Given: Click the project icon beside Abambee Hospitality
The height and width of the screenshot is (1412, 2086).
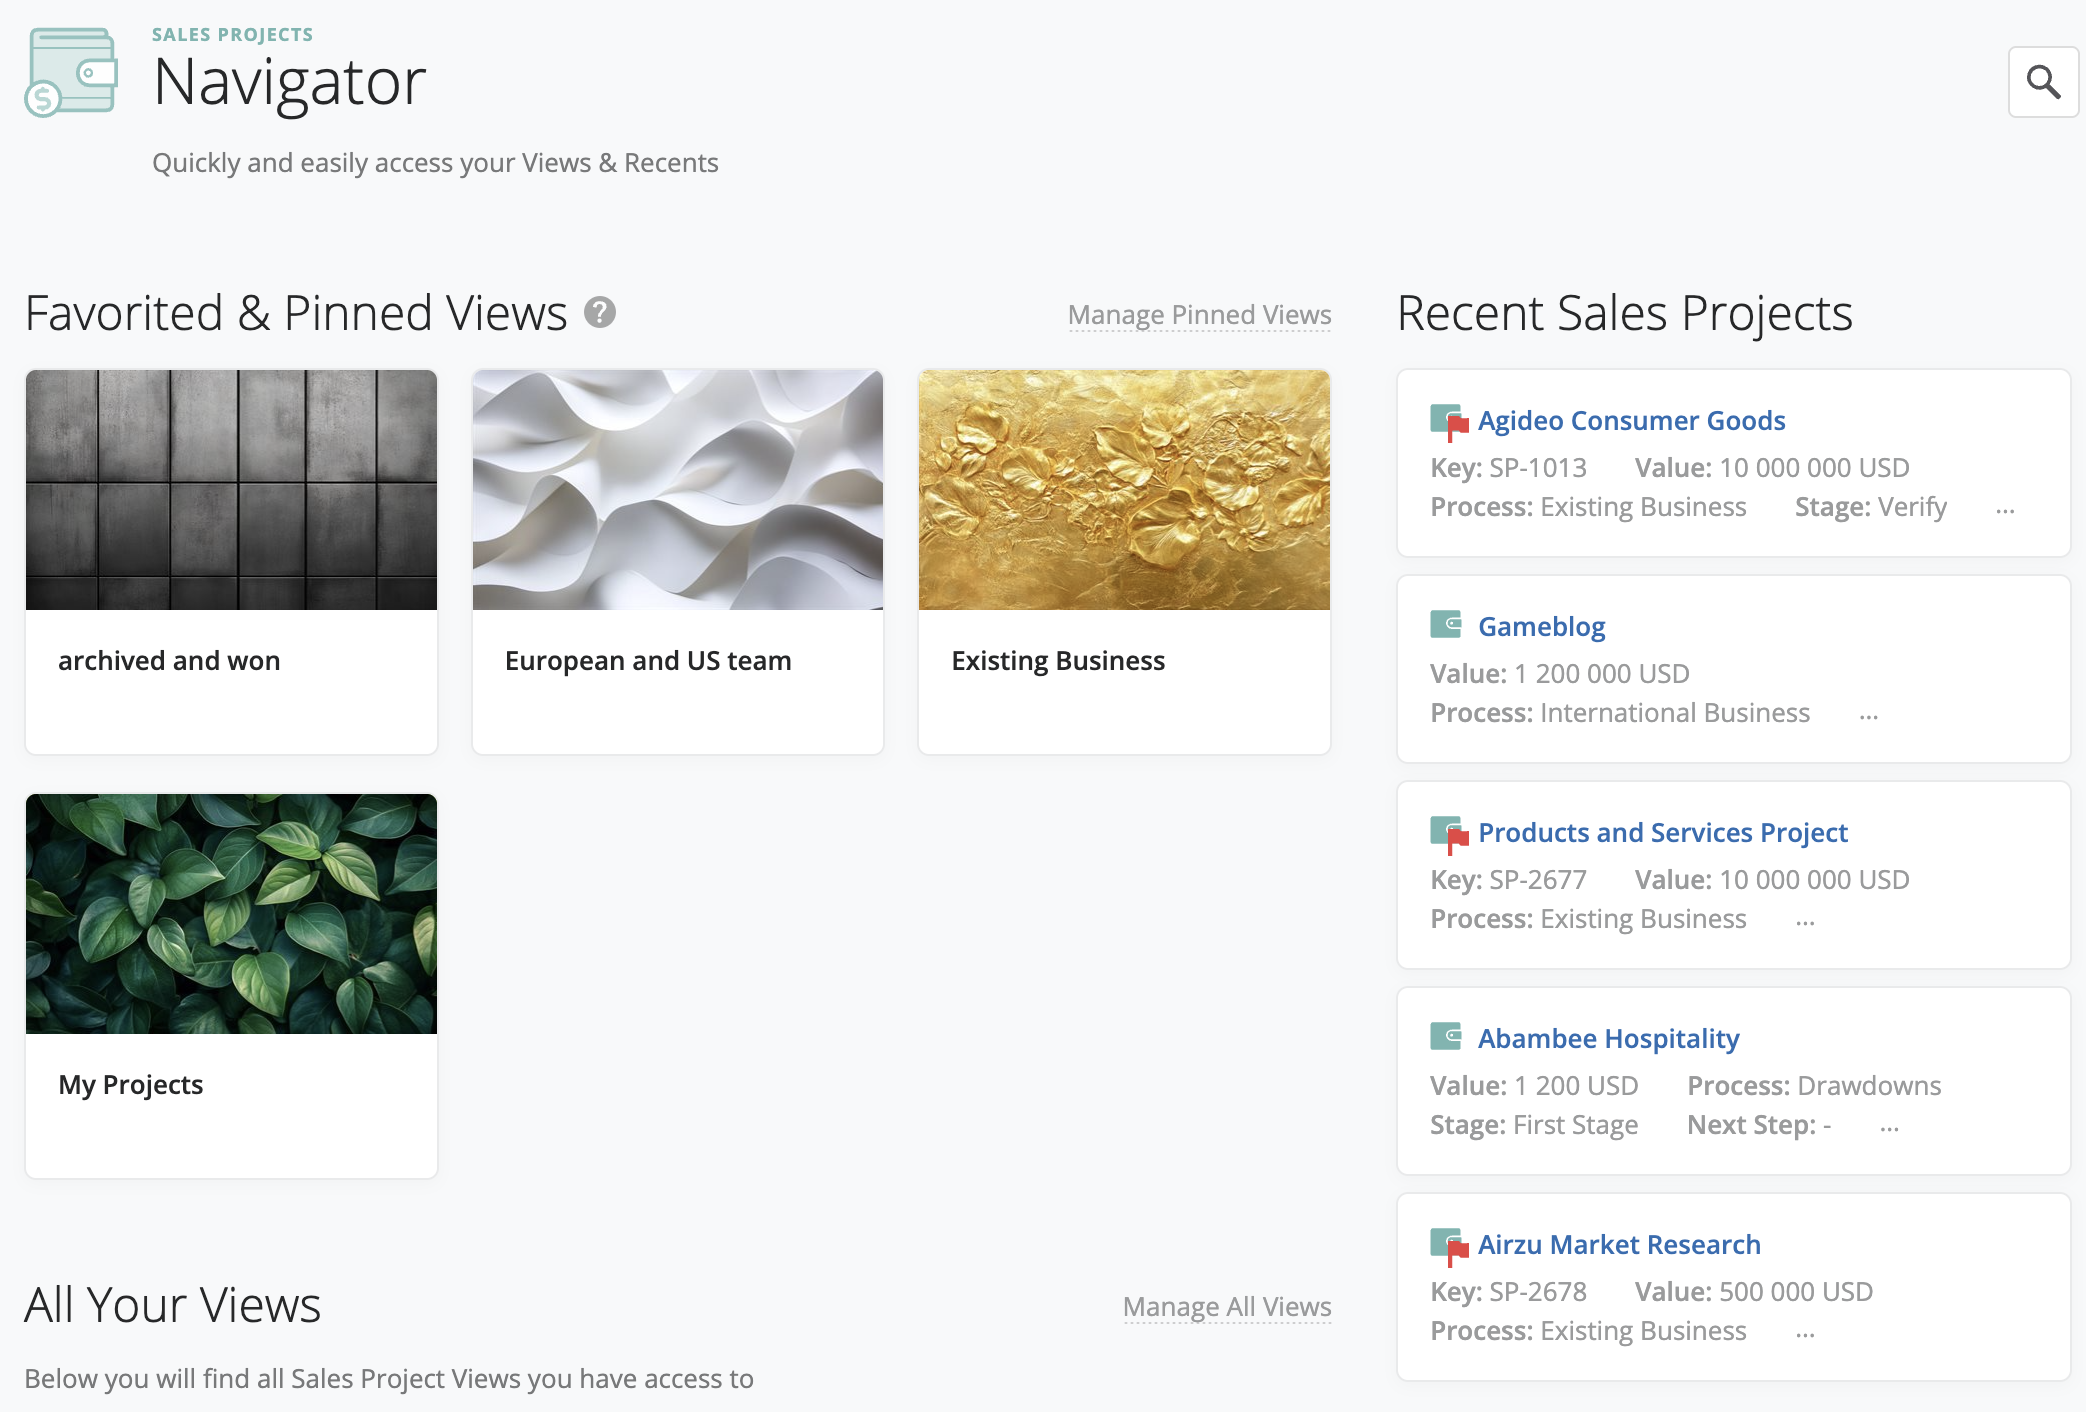Looking at the screenshot, I should (x=1446, y=1037).
